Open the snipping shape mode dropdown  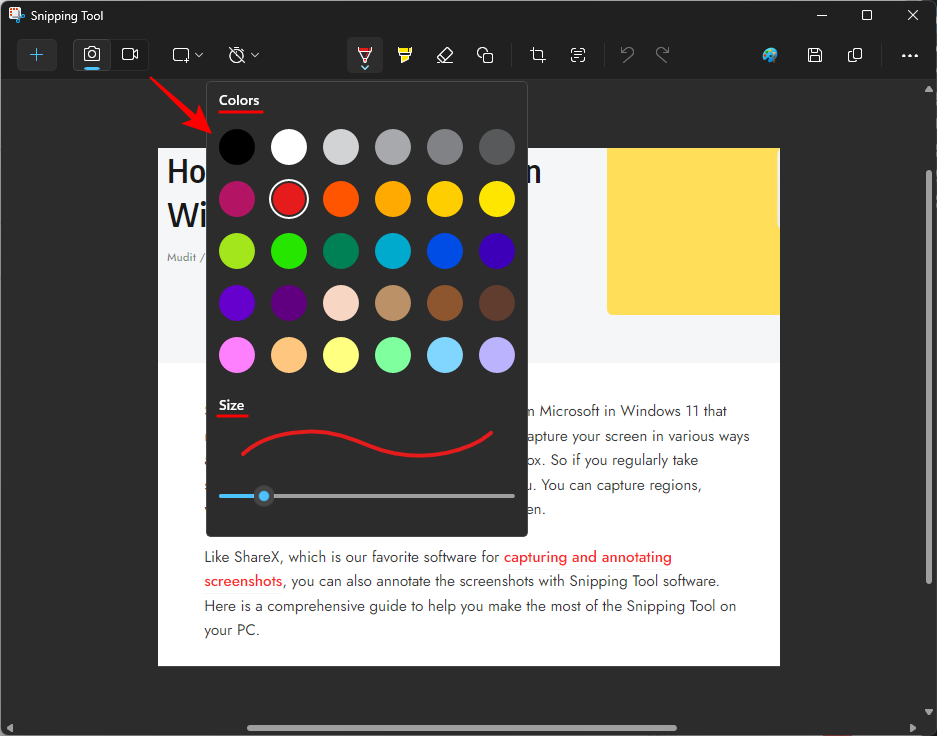[188, 55]
